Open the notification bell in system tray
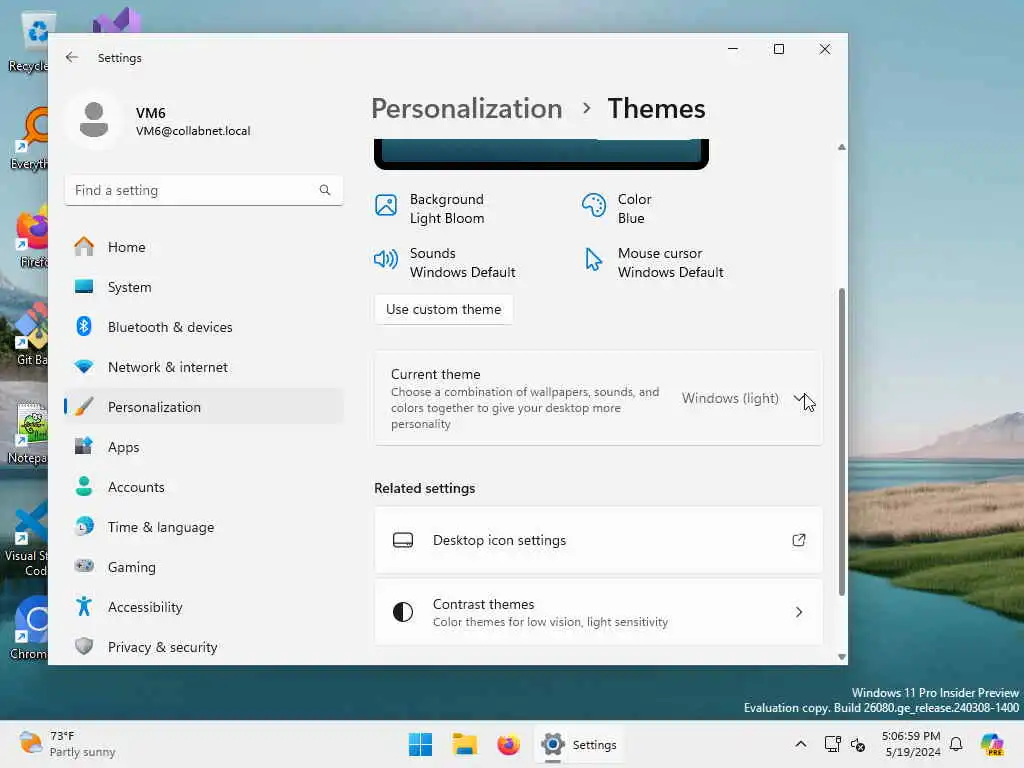Image resolution: width=1024 pixels, height=768 pixels. click(x=956, y=744)
